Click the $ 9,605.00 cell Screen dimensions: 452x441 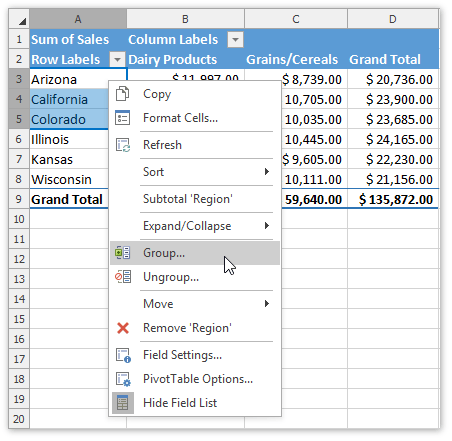coord(314,159)
